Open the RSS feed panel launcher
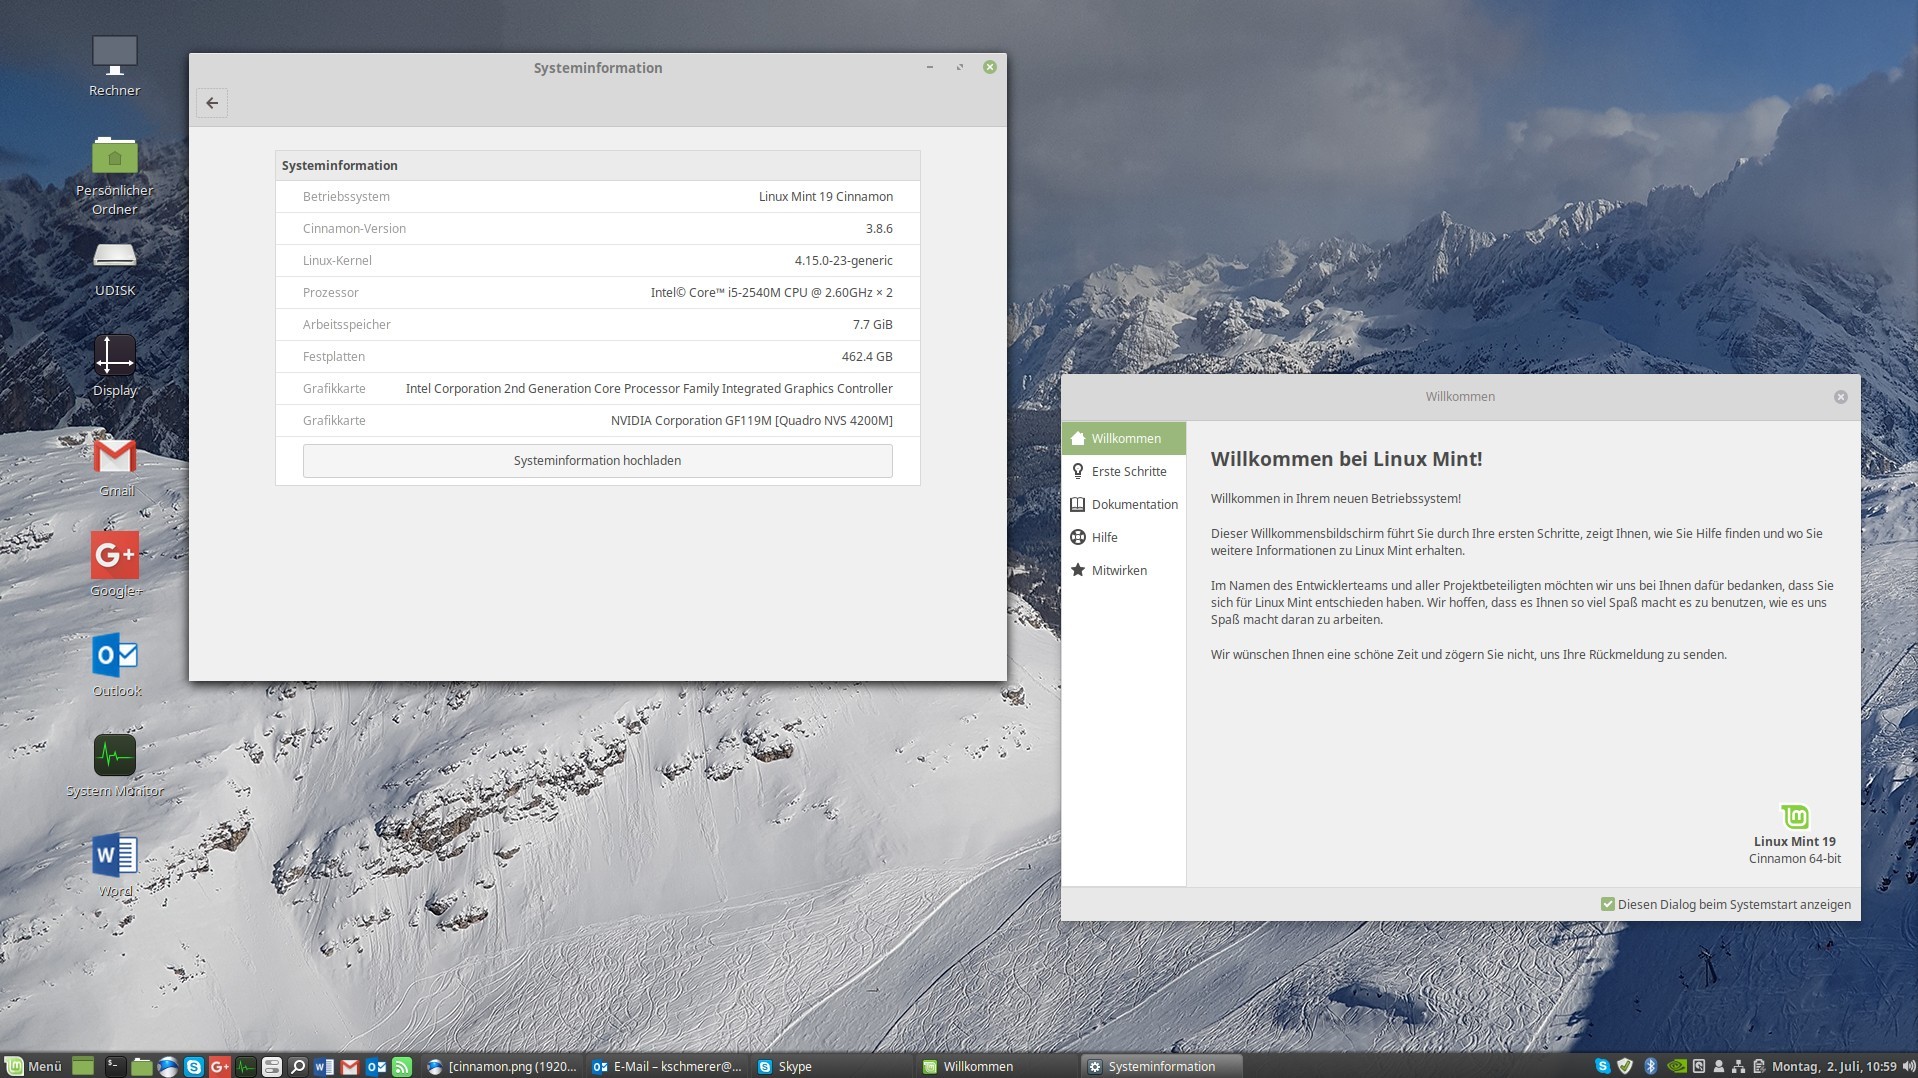 (402, 1067)
